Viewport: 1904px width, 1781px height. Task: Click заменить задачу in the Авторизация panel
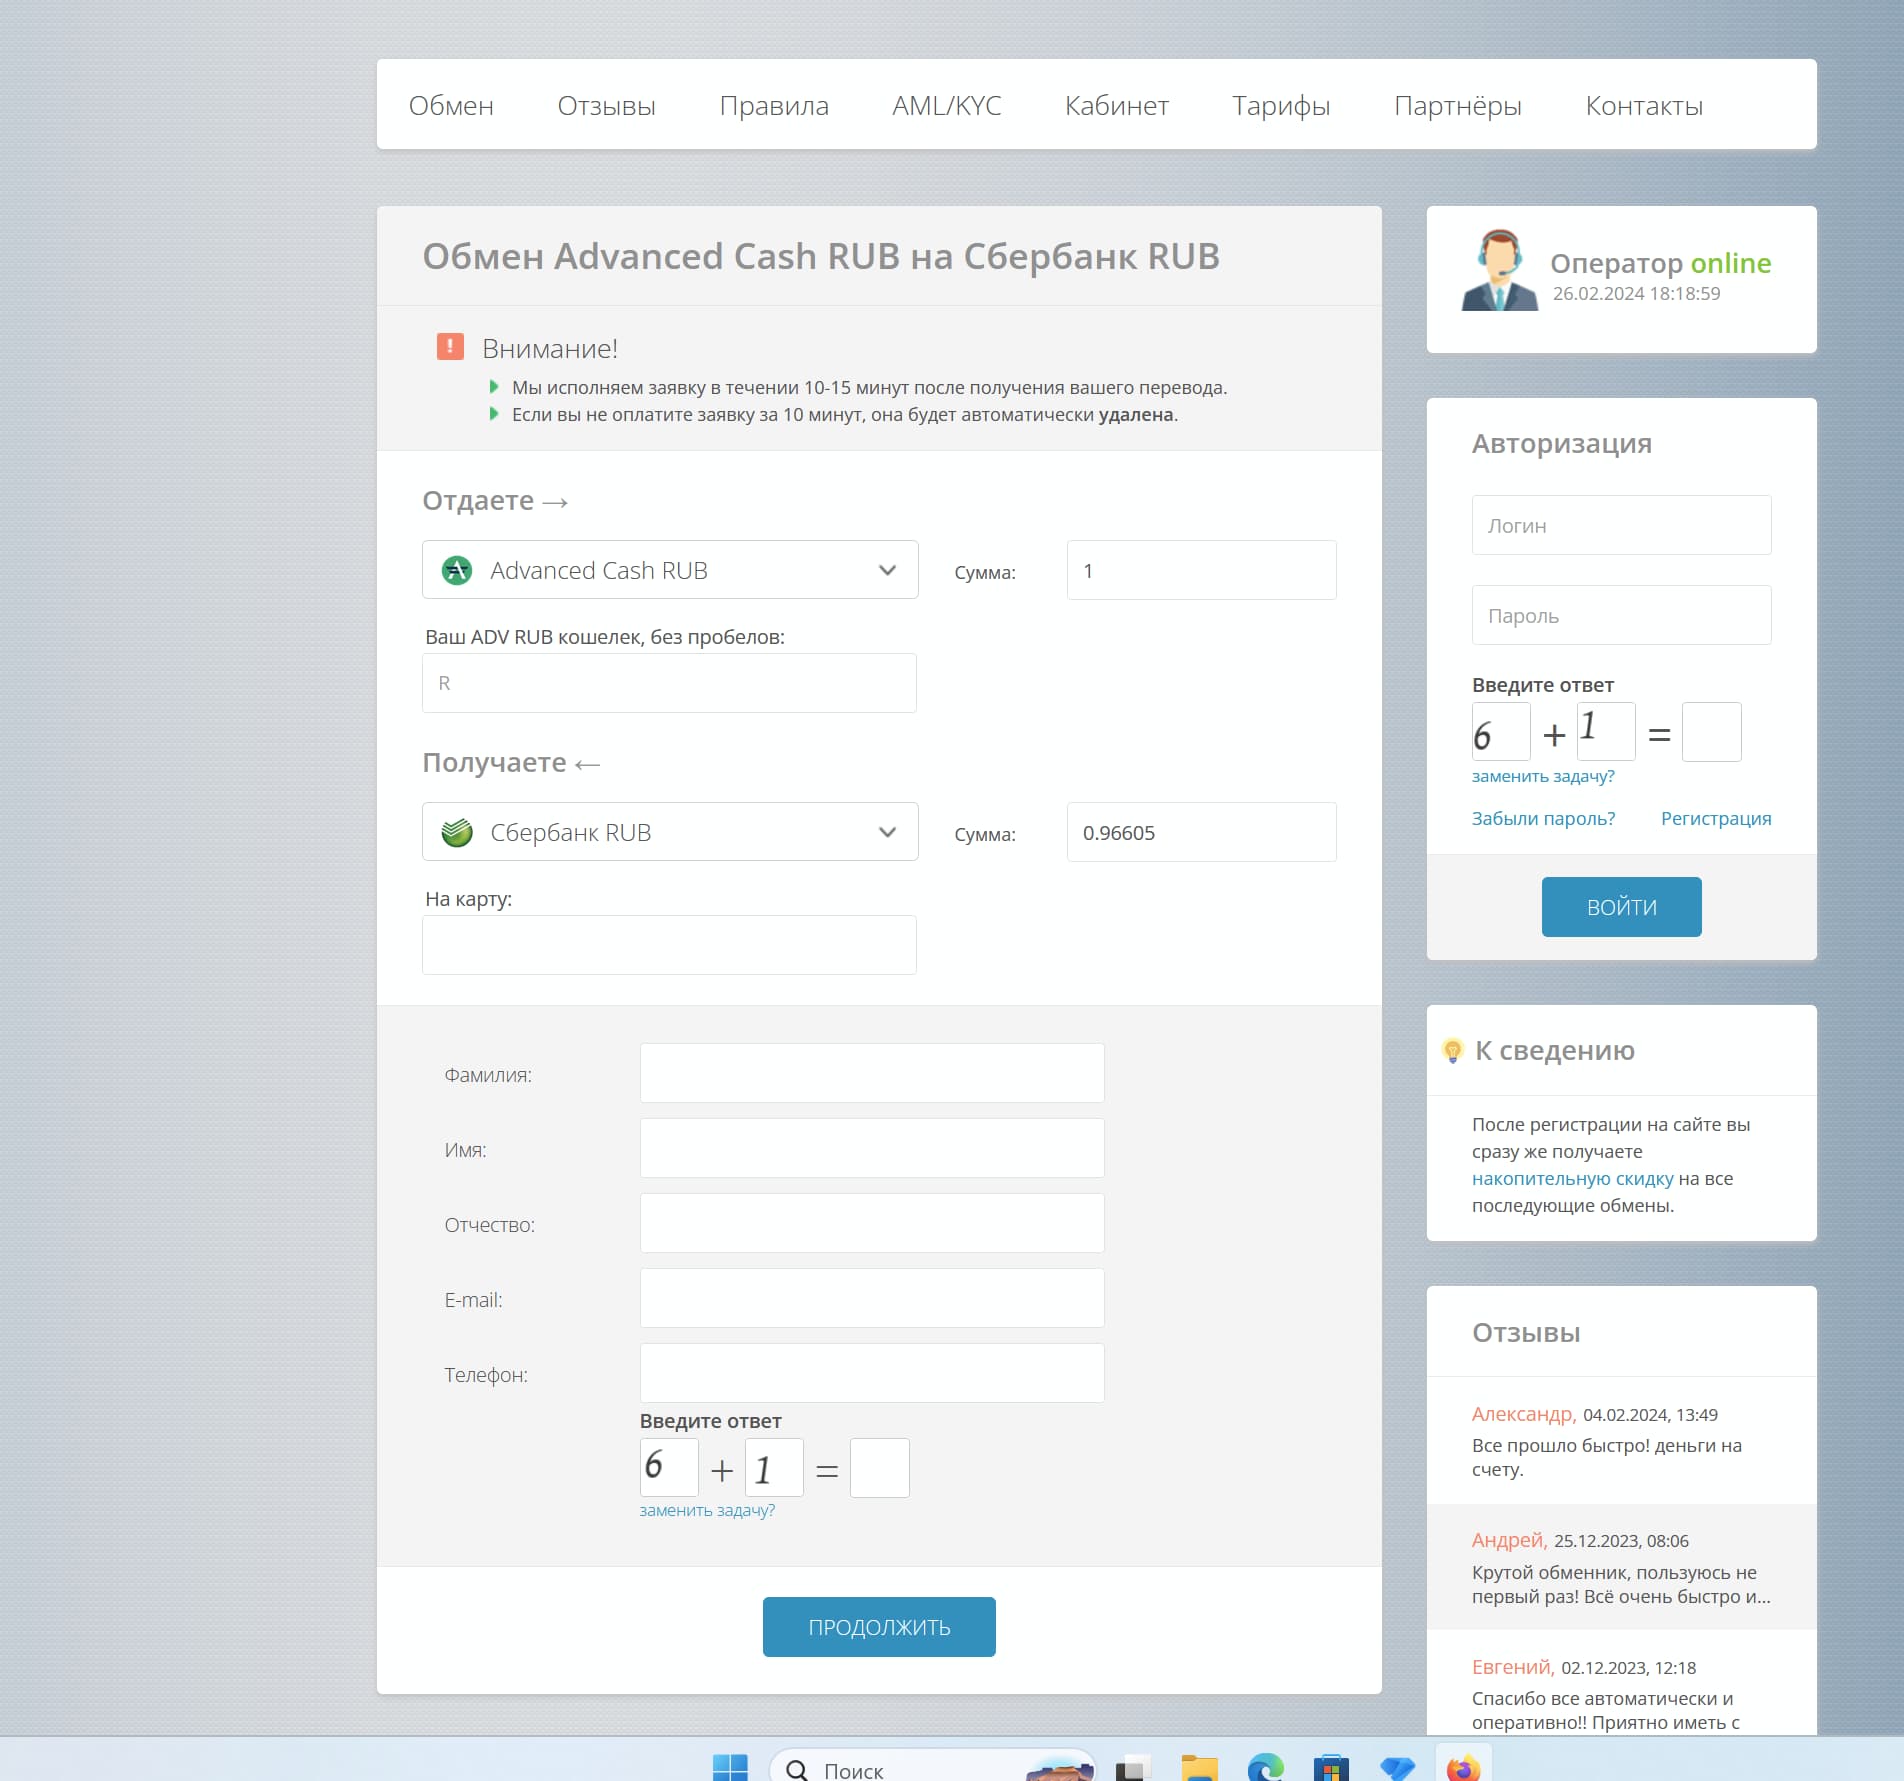click(1543, 776)
